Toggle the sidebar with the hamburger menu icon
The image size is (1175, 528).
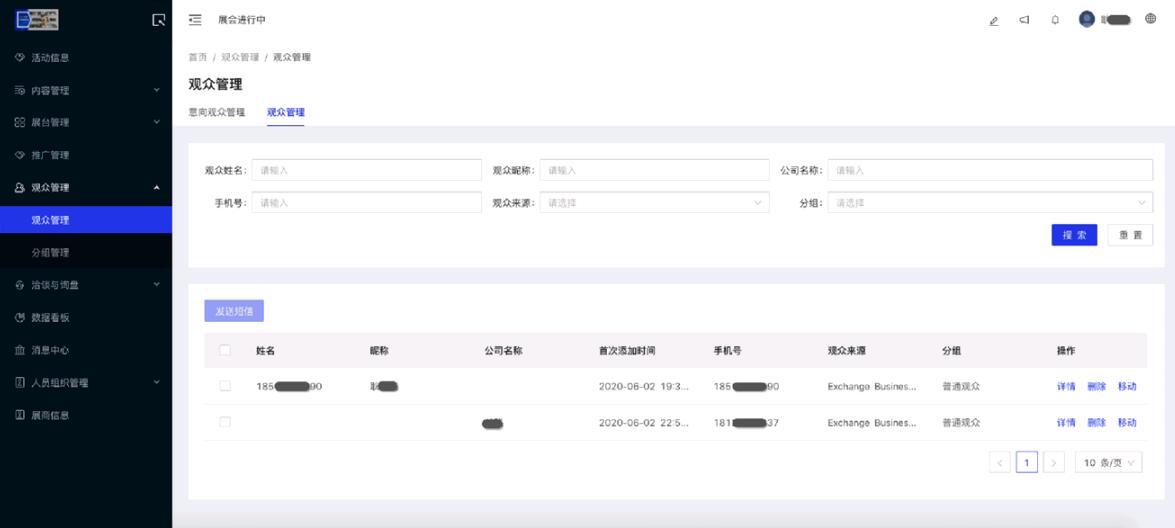coord(195,20)
